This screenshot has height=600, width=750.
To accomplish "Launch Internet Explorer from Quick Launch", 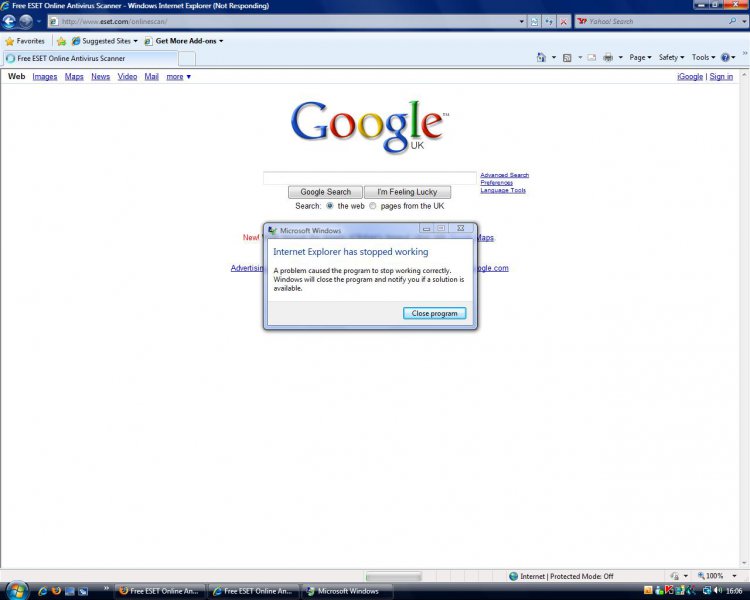I will pyautogui.click(x=43, y=591).
